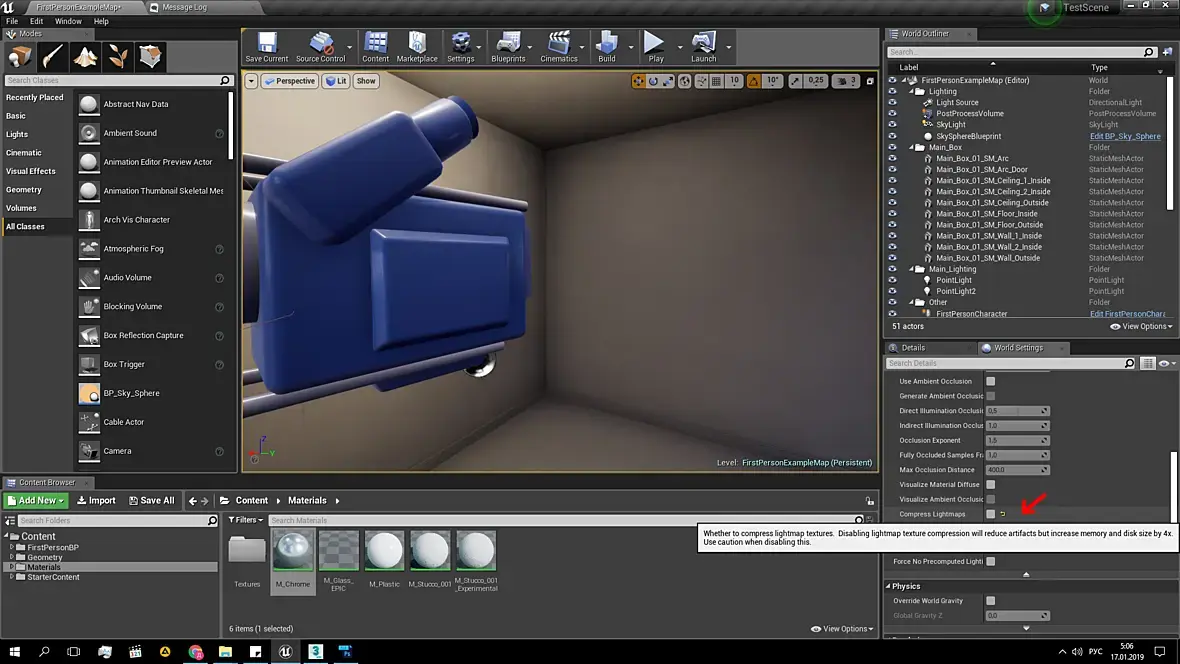
Task: Switch to the Details tab
Action: 913,348
